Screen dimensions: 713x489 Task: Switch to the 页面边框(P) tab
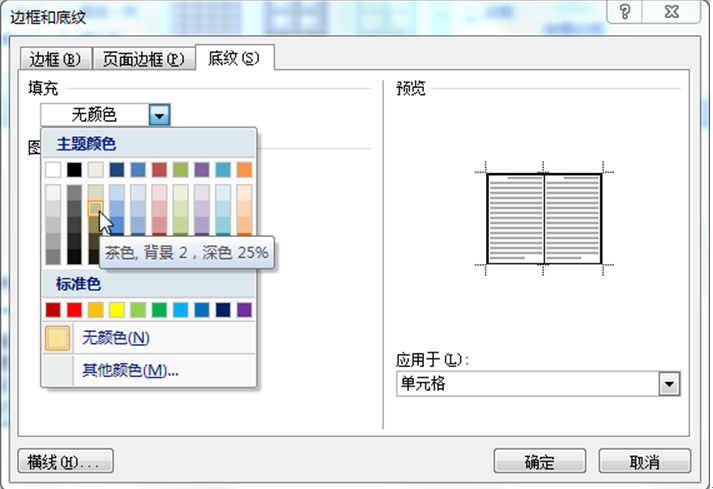(144, 58)
